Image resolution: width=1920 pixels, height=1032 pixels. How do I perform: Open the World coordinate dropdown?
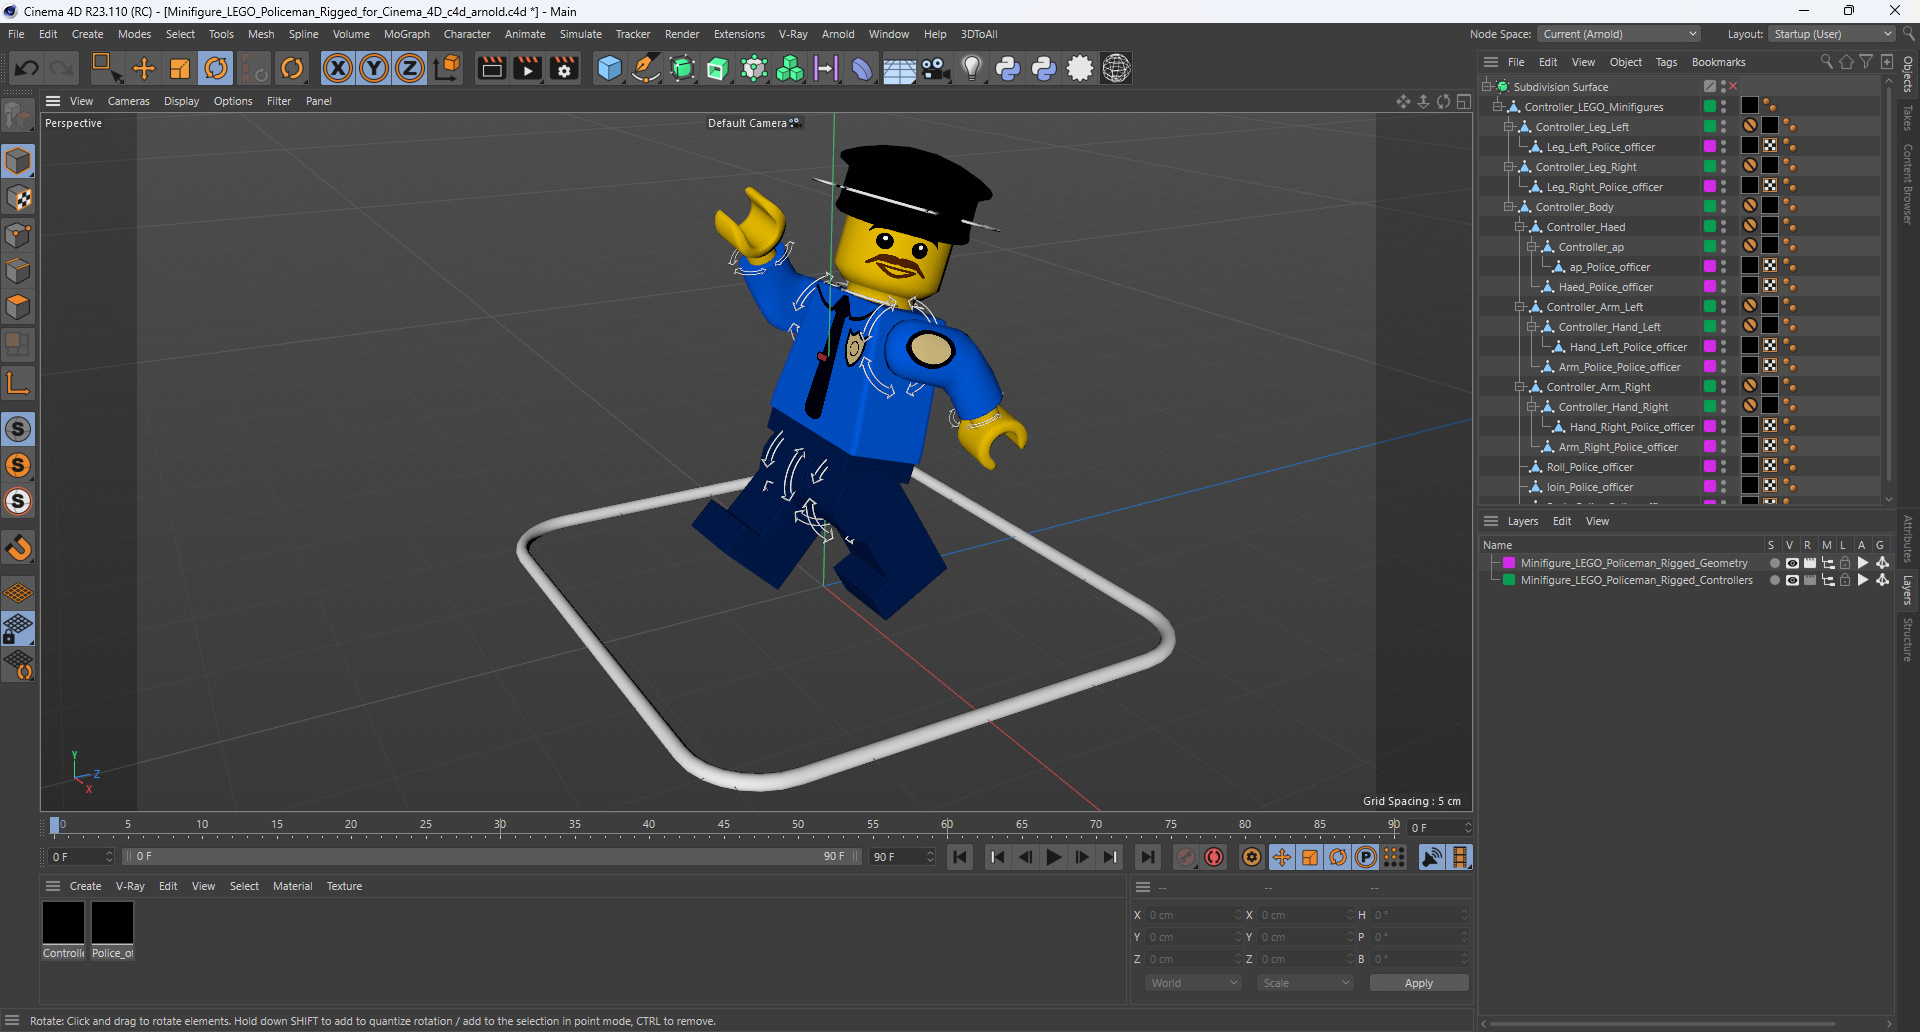[x=1194, y=983]
